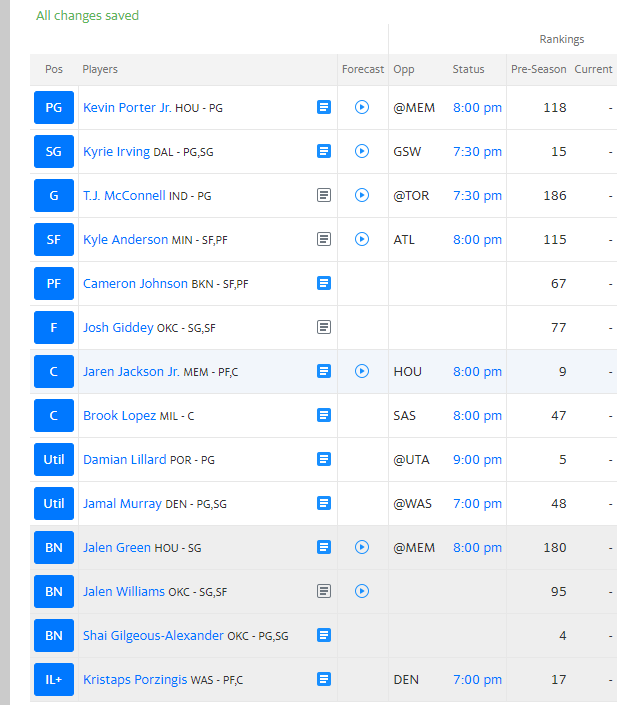
Task: Click the SG slot button for Kyrie Irving
Action: coord(54,152)
